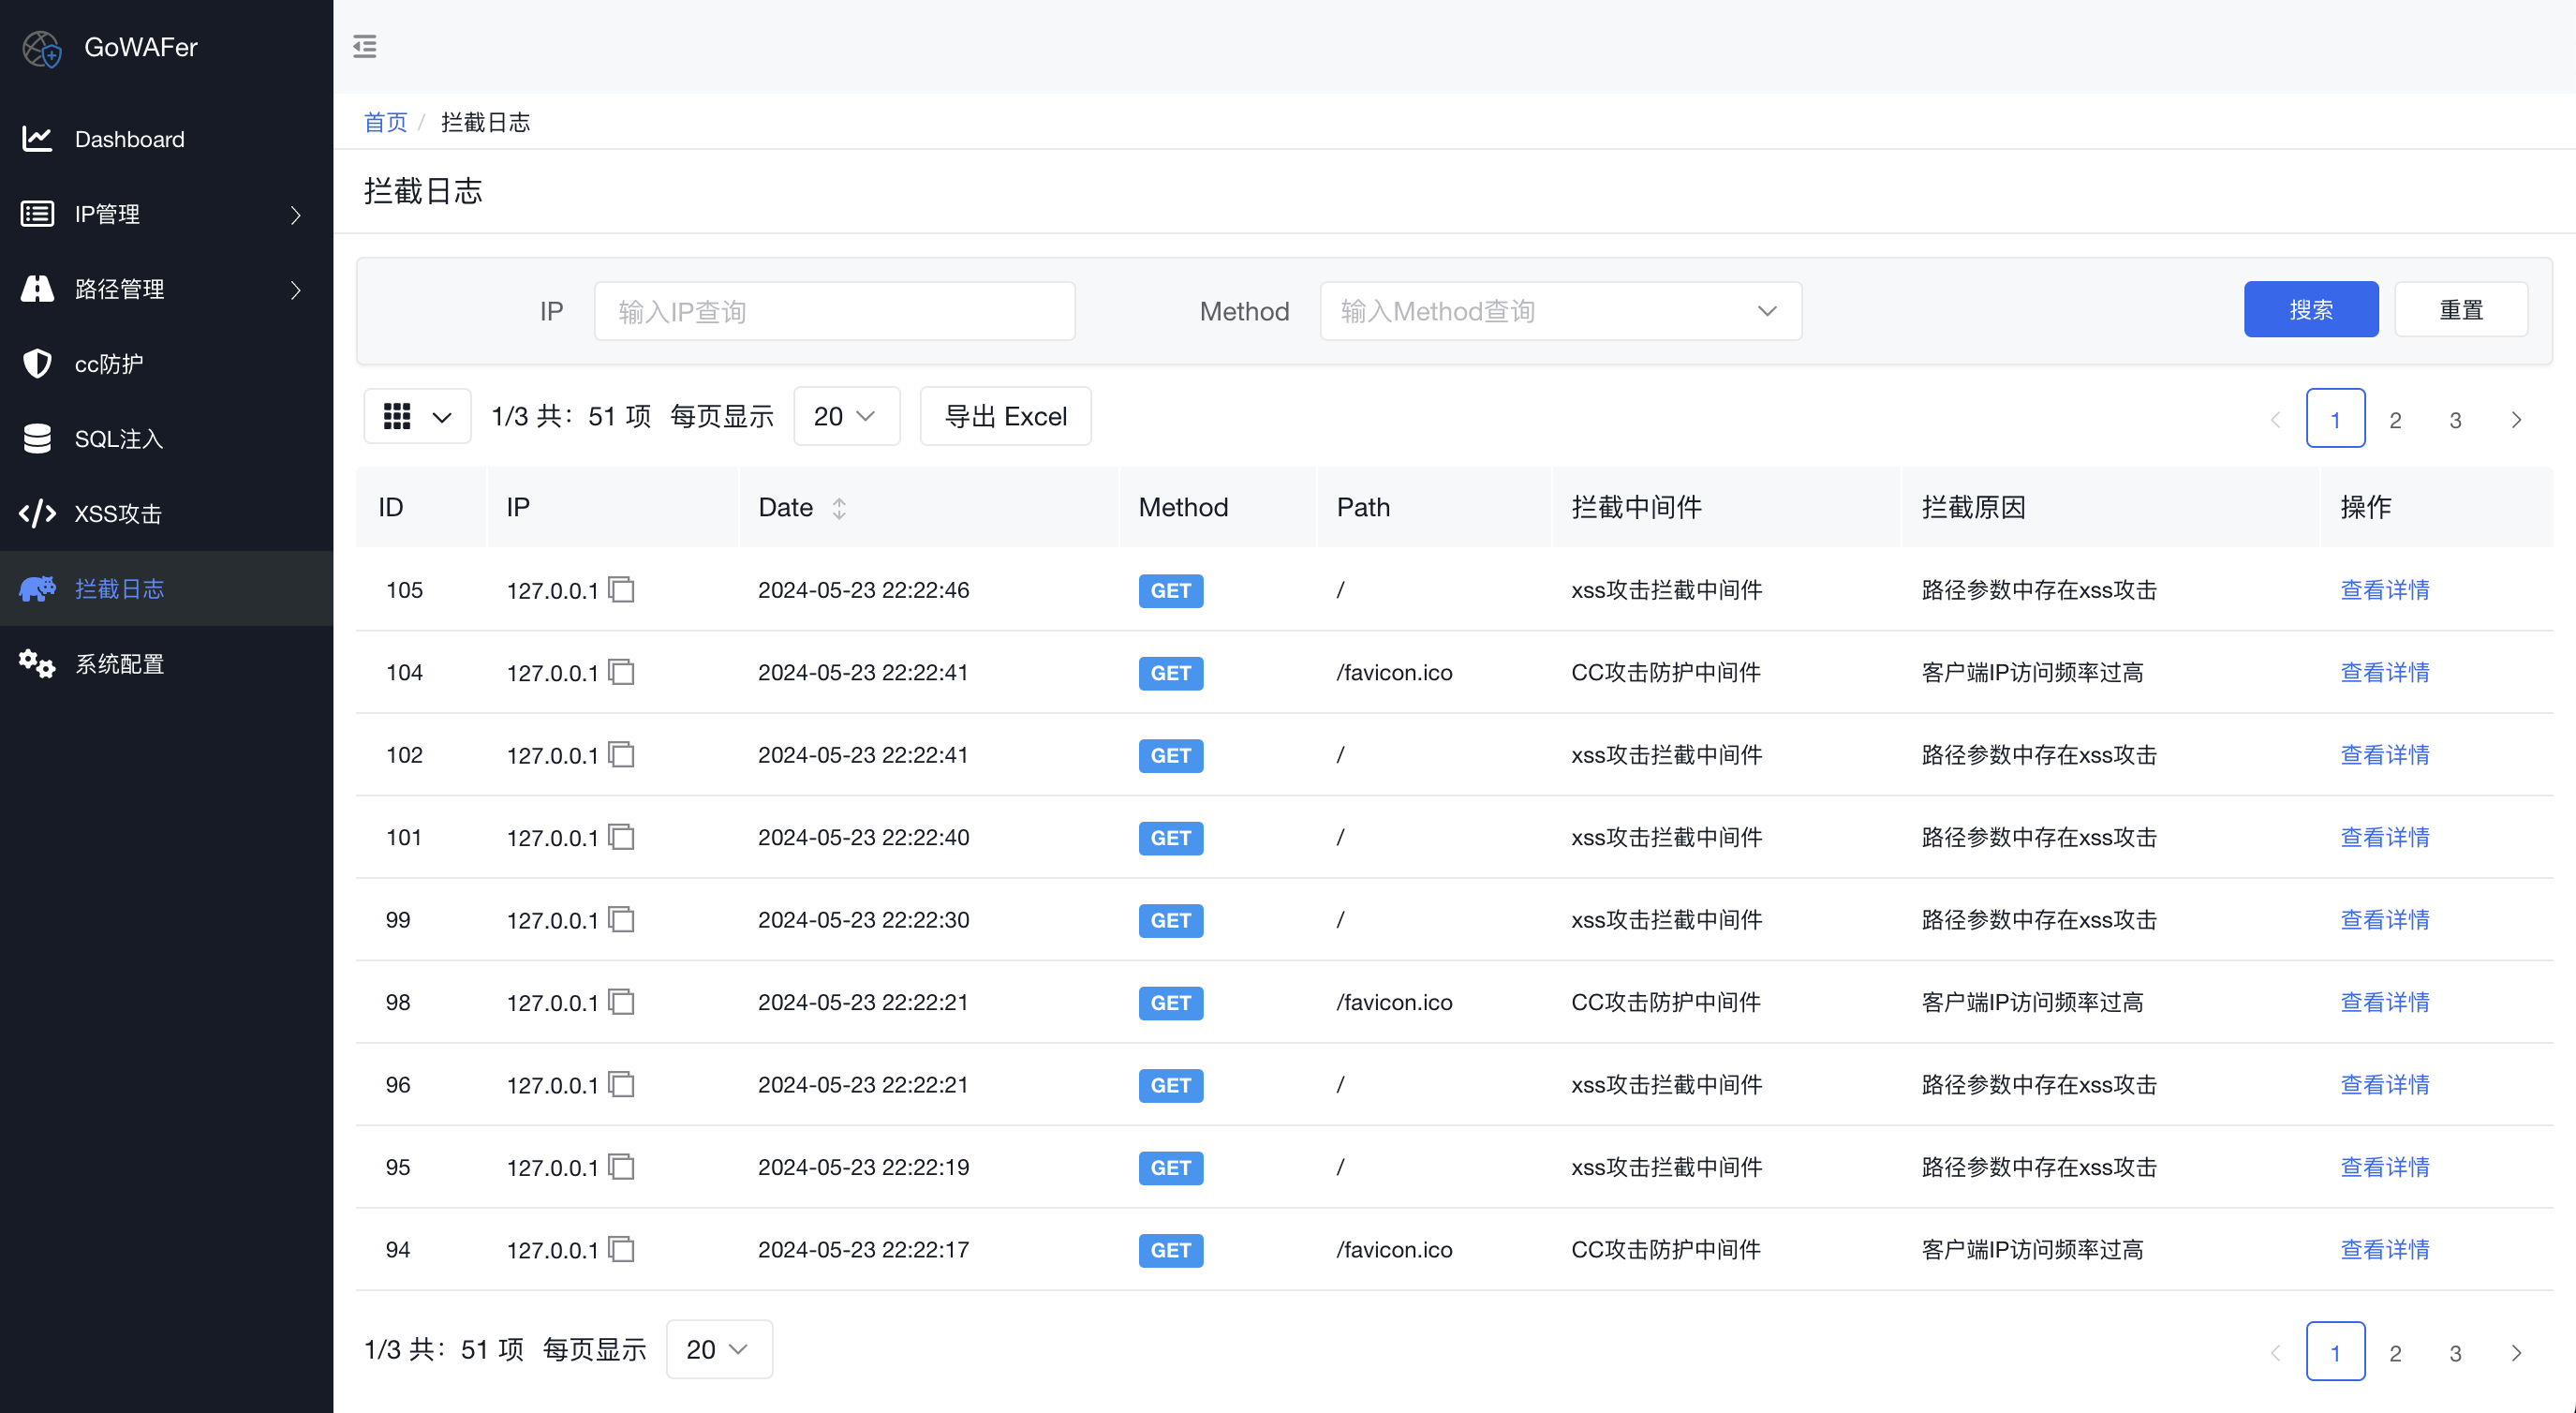Copy IP in row with ID 104
This screenshot has height=1413, width=2576.
621,672
